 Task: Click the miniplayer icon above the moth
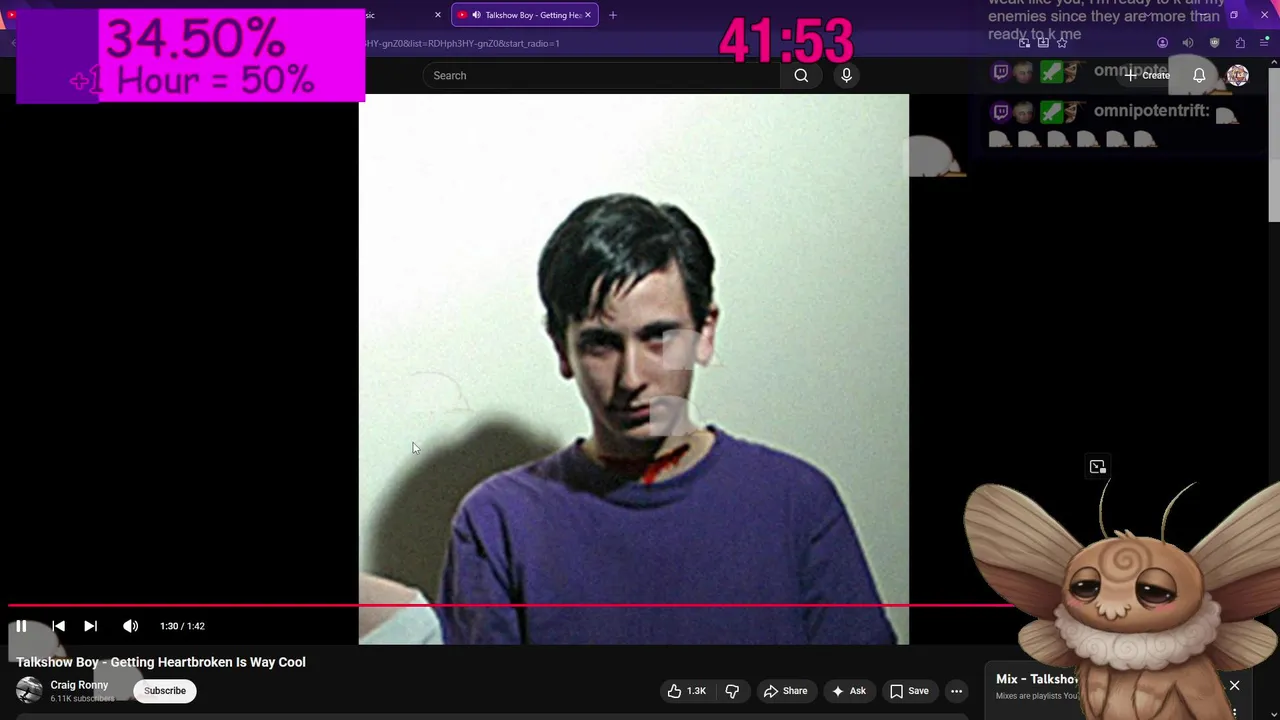click(1097, 467)
